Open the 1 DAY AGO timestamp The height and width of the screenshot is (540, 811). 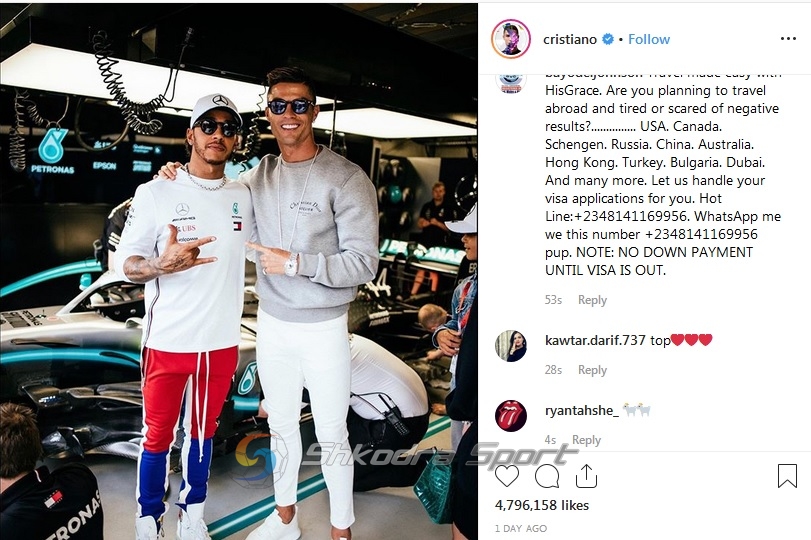coord(521,529)
